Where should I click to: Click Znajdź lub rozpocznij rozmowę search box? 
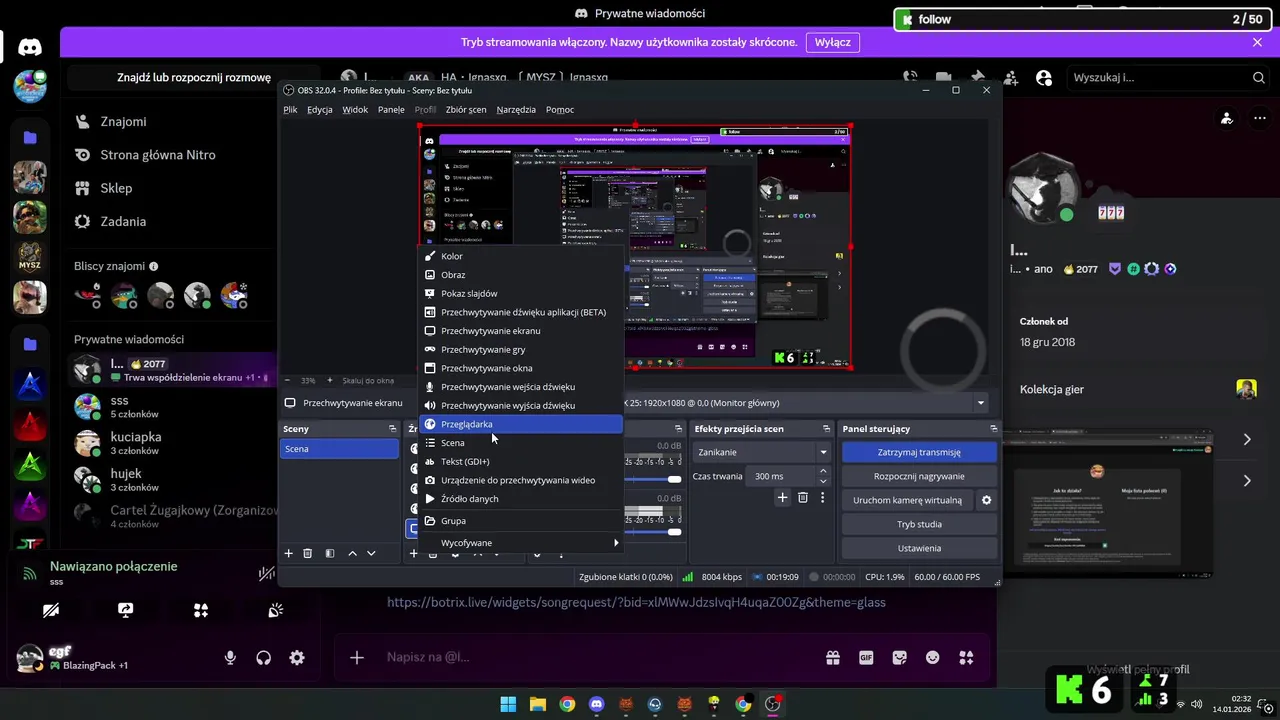[193, 77]
